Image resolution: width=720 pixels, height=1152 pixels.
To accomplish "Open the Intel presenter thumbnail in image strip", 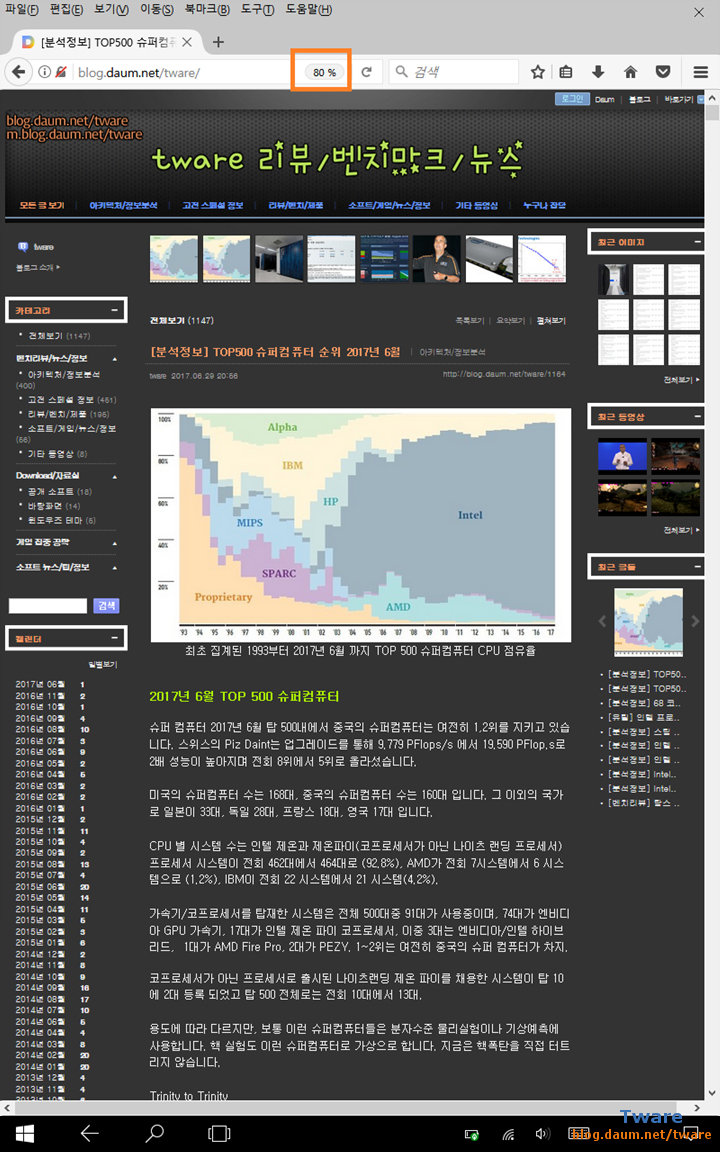I will (436, 259).
